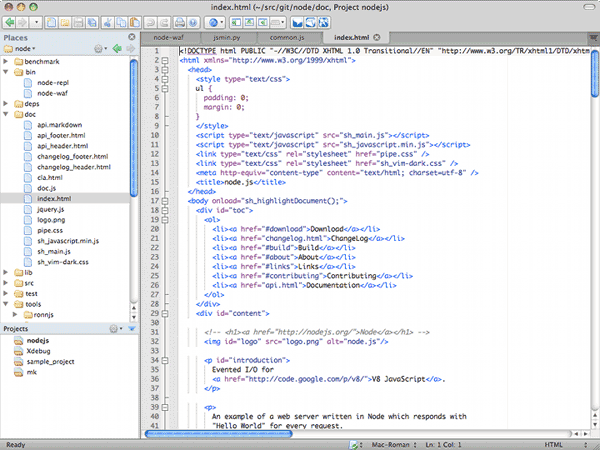This screenshot has width=600, height=450.
Task: Switch to the jsmin.py tab
Action: 227,38
